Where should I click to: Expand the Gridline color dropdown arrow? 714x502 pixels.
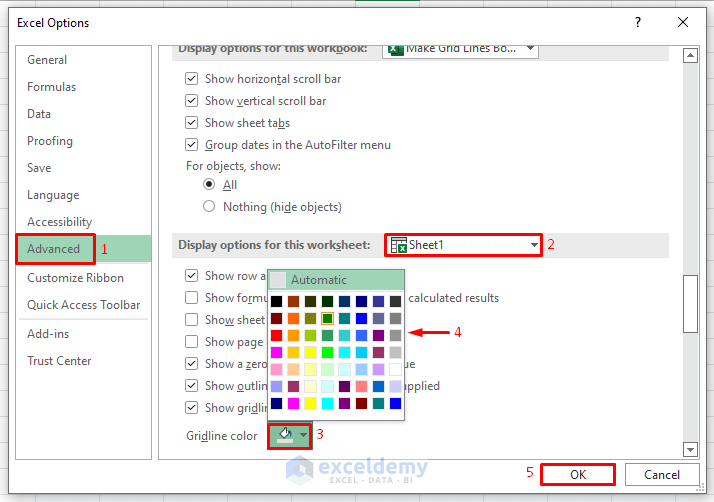click(x=303, y=435)
